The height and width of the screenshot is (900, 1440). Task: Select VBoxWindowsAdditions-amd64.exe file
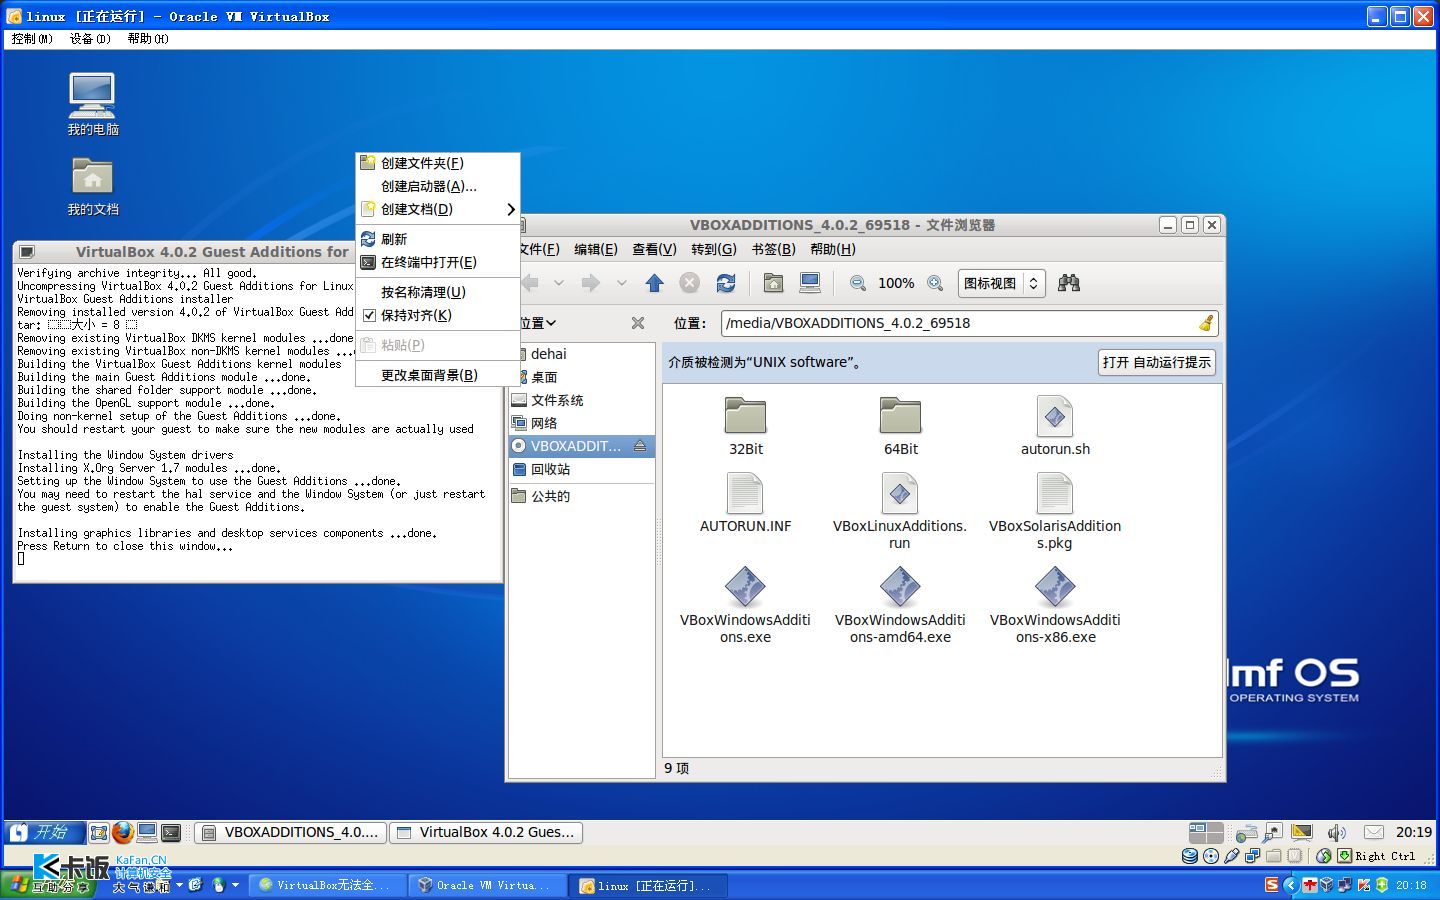[900, 604]
